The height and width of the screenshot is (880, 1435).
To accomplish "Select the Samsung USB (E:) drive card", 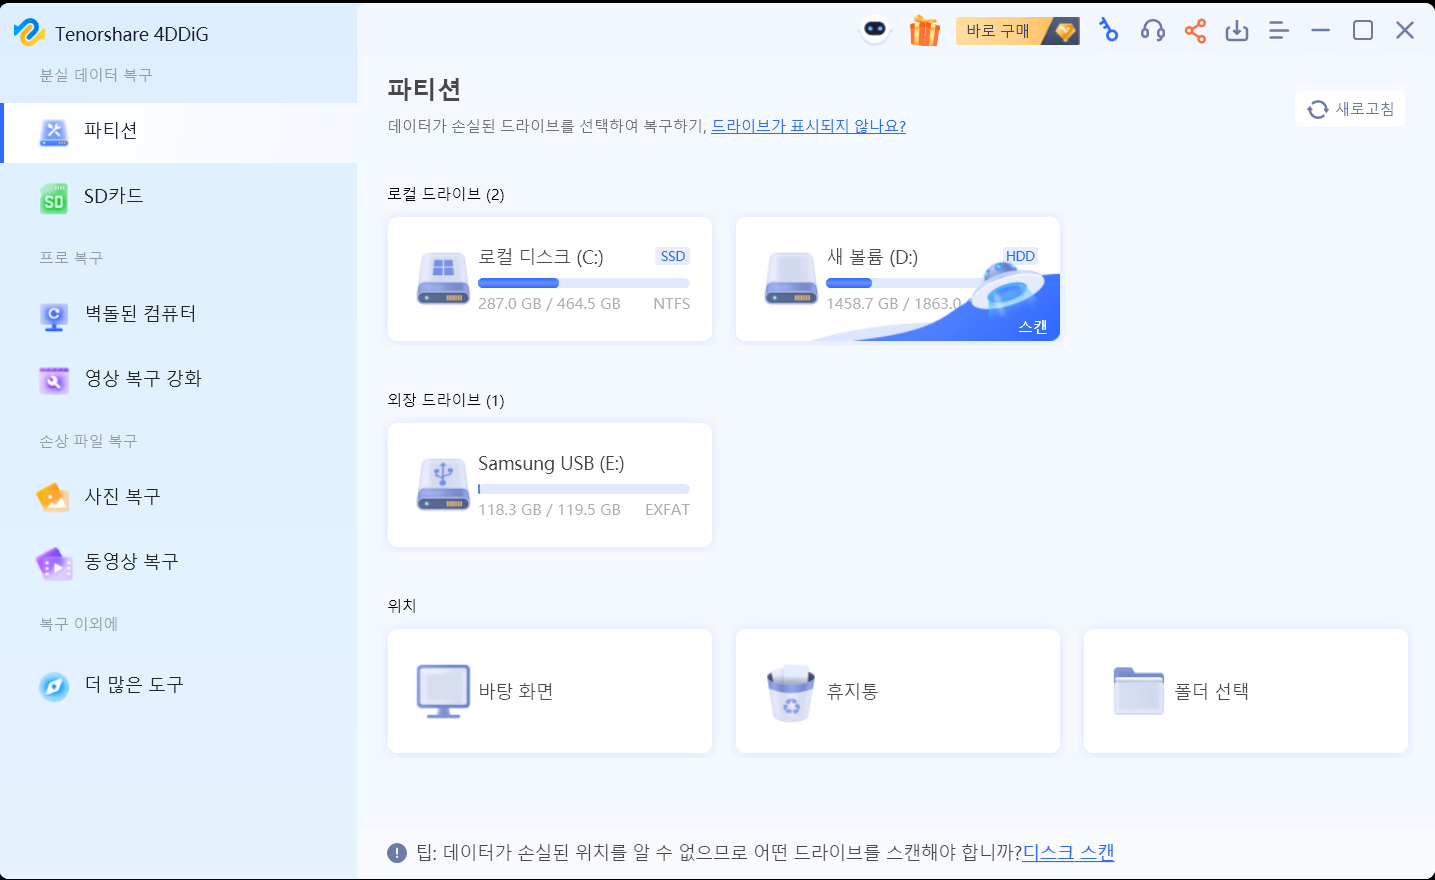I will click(x=550, y=485).
